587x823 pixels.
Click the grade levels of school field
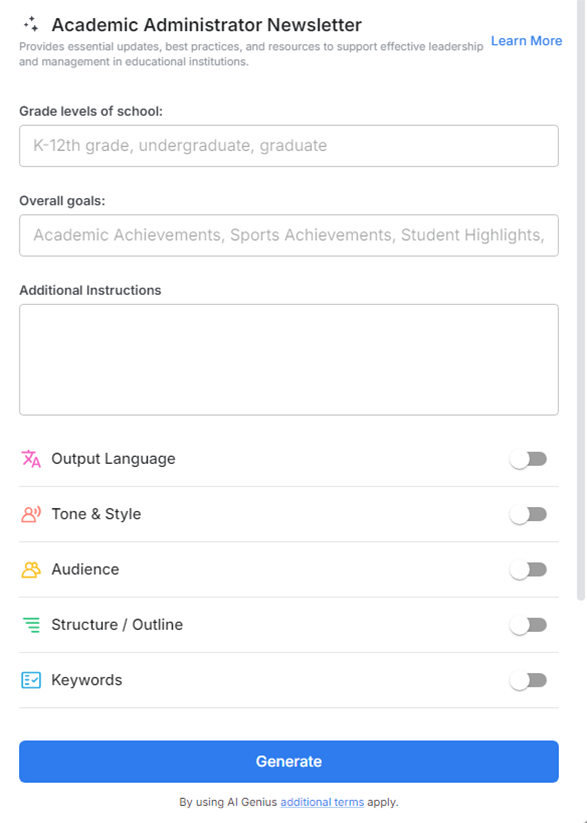tap(288, 146)
